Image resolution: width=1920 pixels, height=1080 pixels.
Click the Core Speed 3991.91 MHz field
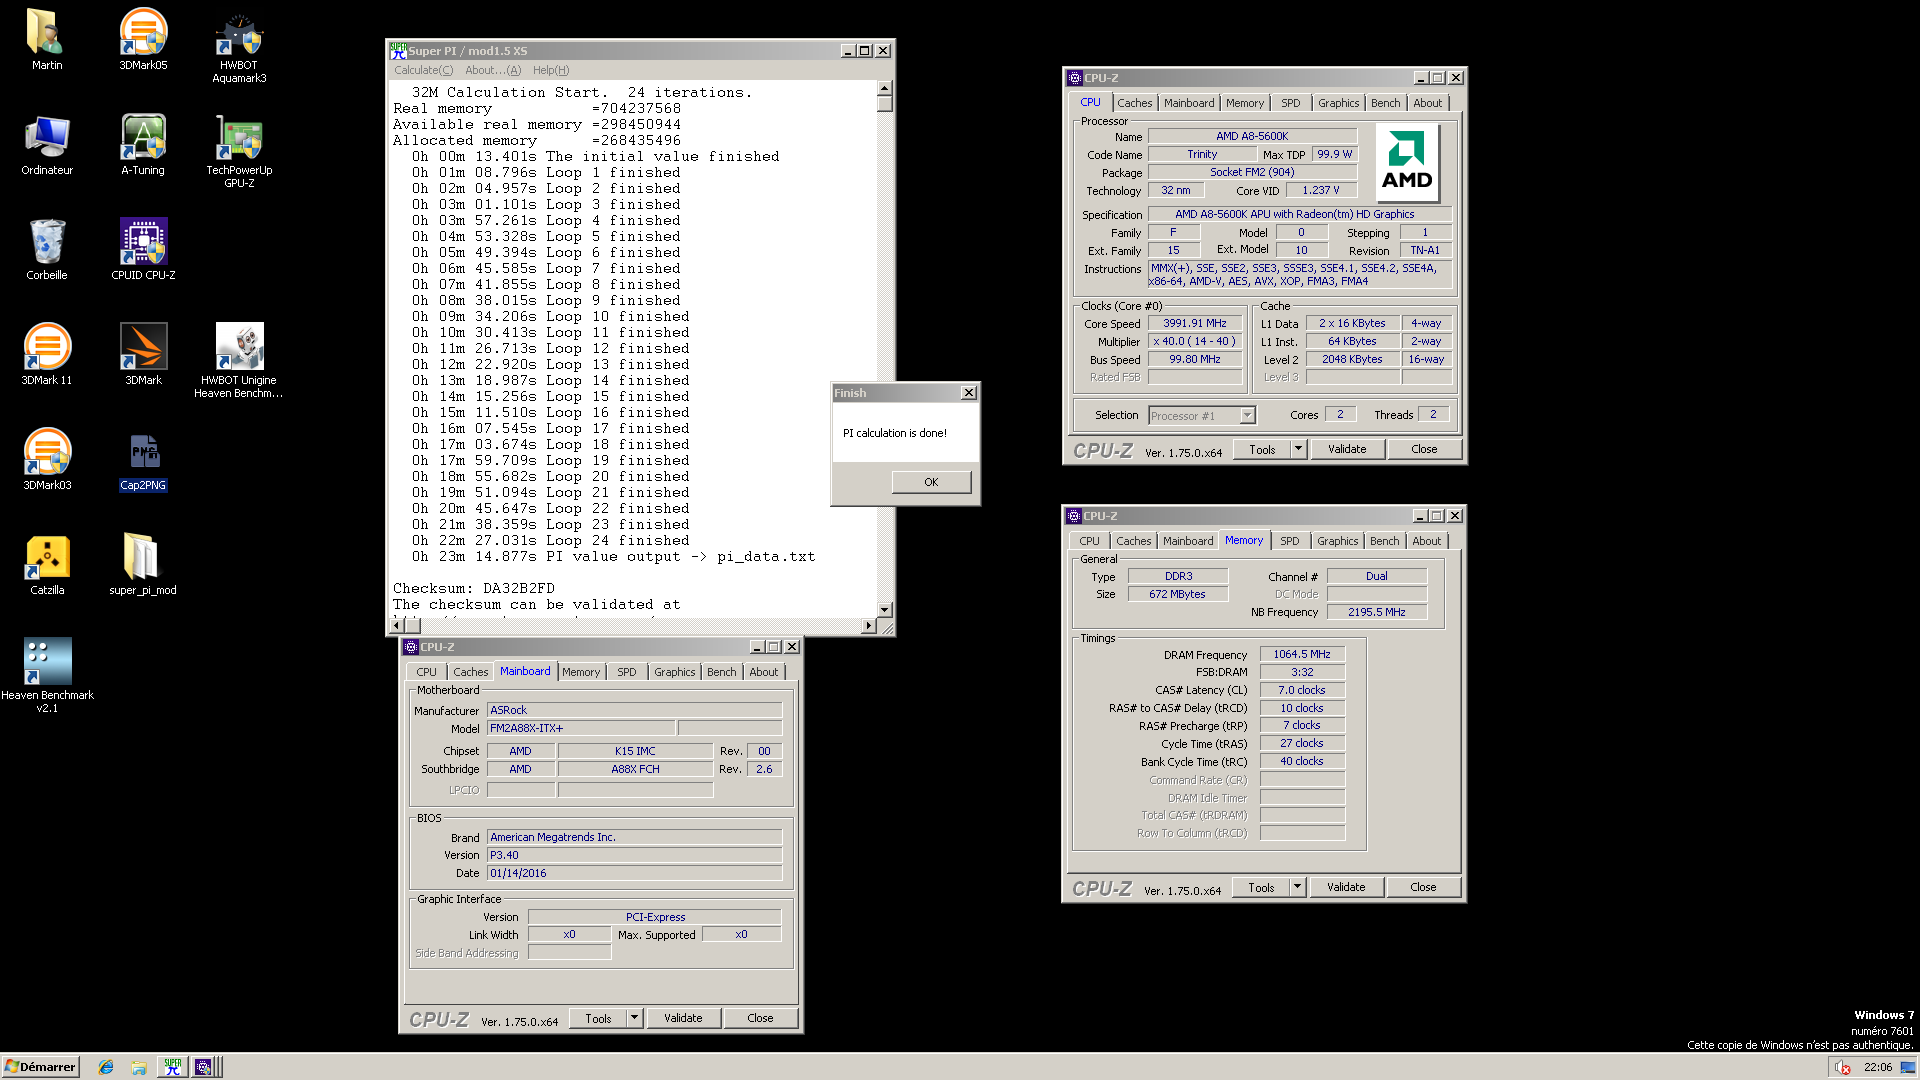click(1195, 323)
